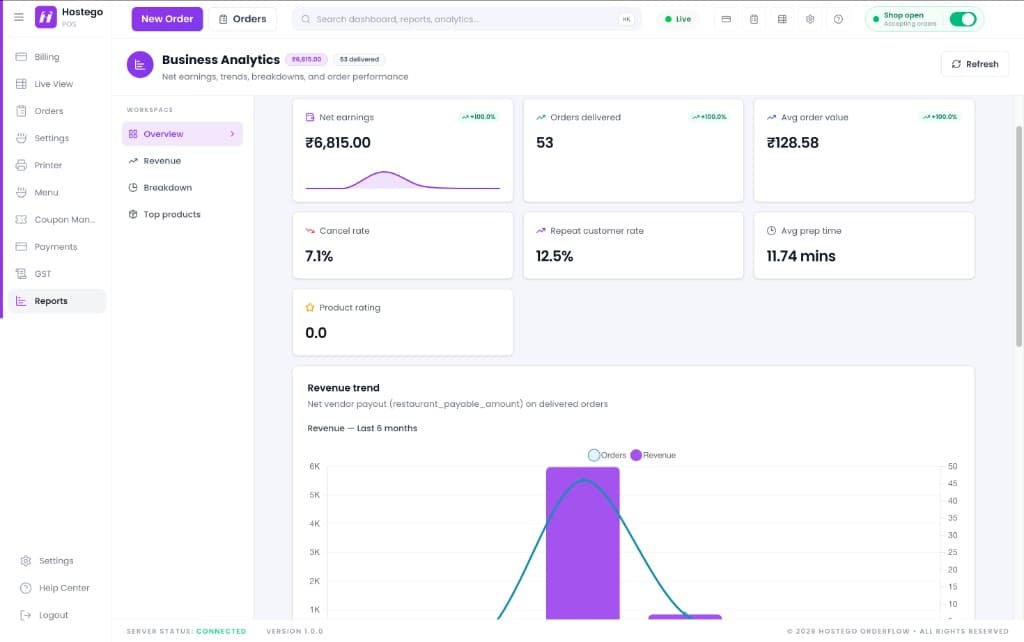Viewport: 1024px width, 642px height.
Task: Open the gear settings icon in top toolbar
Action: coord(810,19)
